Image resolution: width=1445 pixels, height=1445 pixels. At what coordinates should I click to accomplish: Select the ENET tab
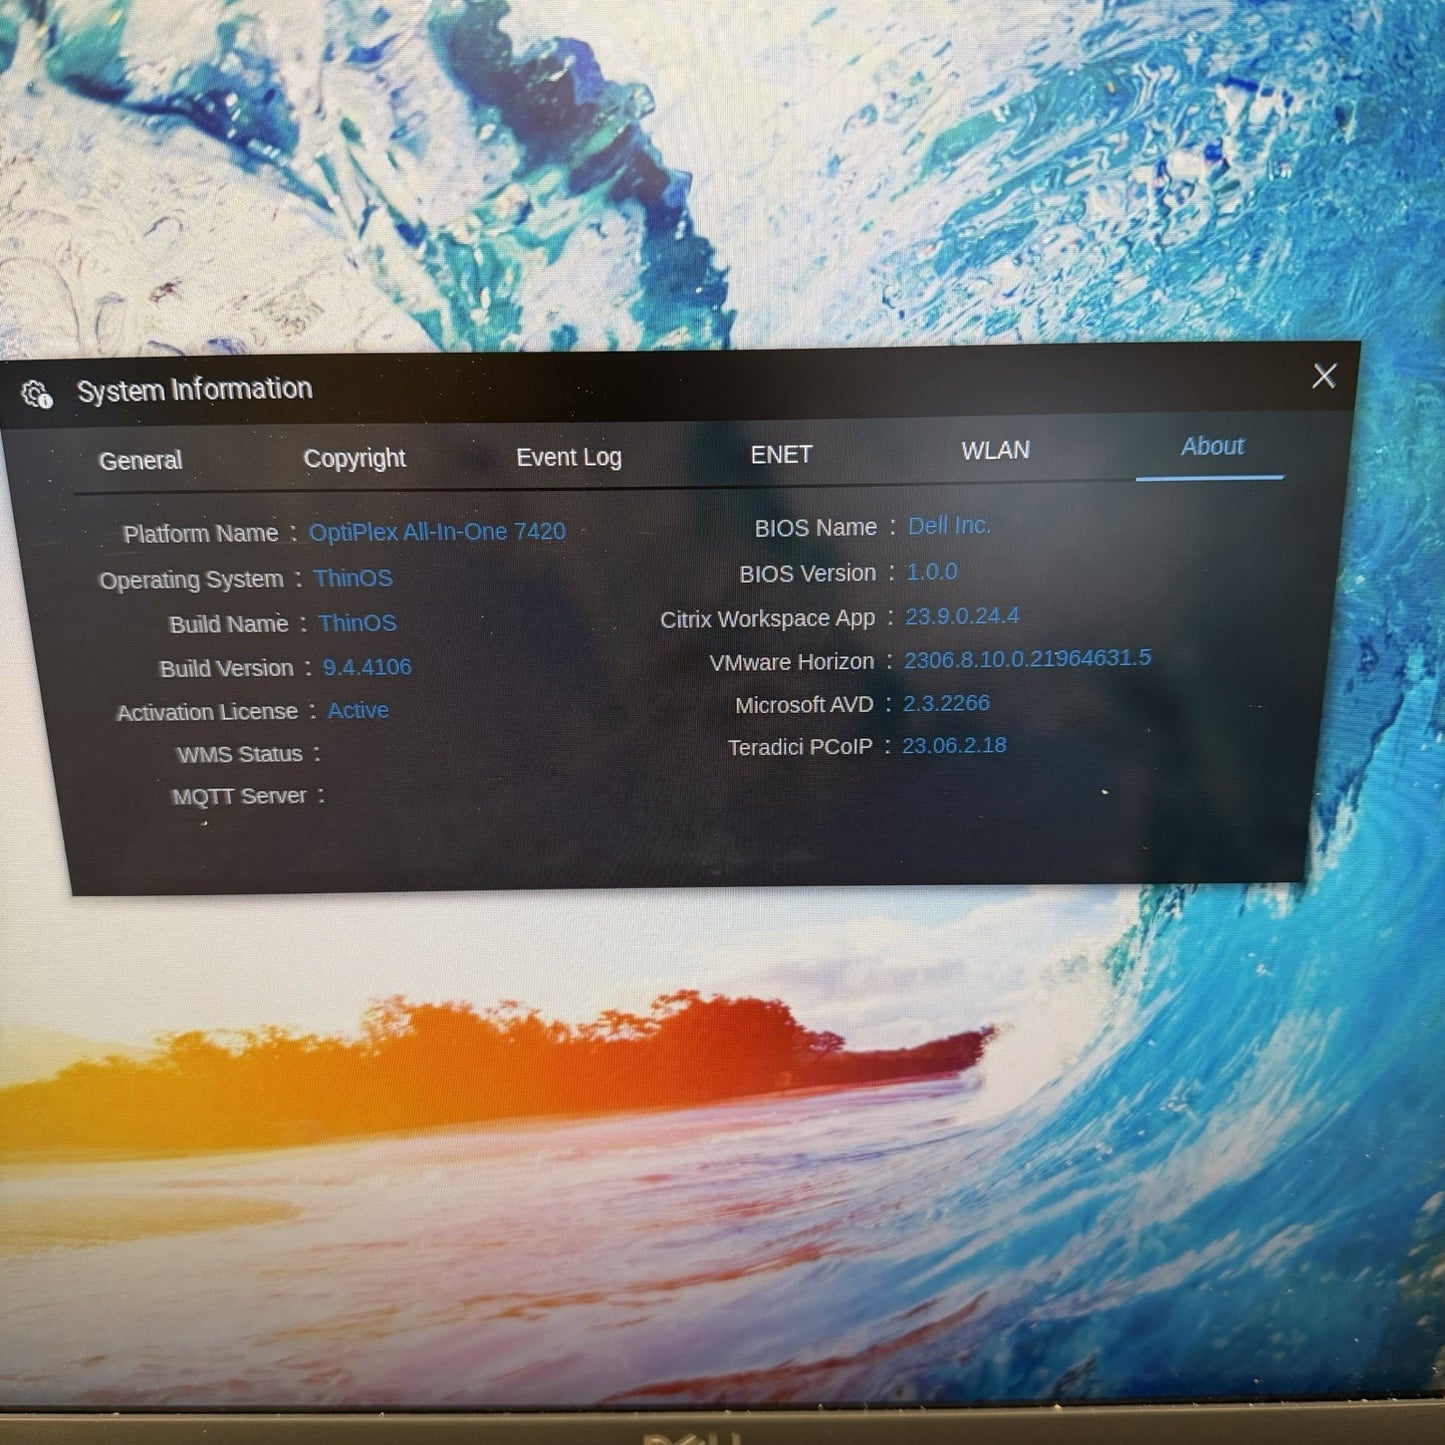pyautogui.click(x=781, y=454)
